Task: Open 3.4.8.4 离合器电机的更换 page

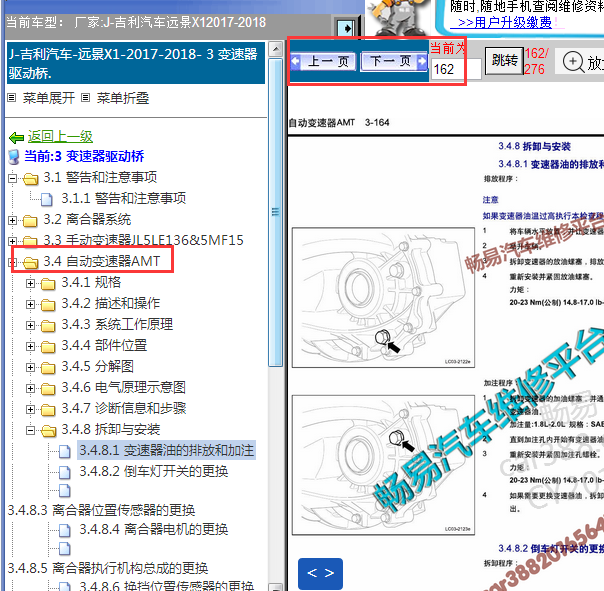Action: point(154,530)
